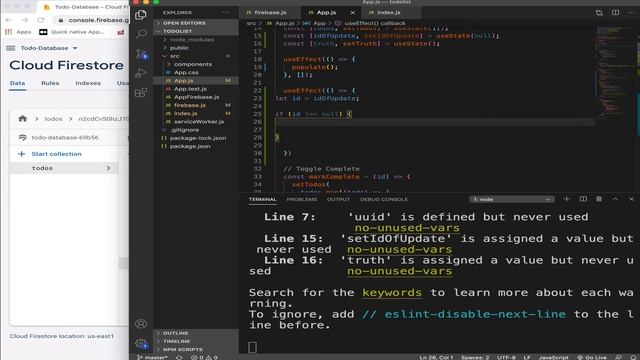The height and width of the screenshot is (360, 640).
Task: Open Firebase hamburger menu icon
Action: click(11, 48)
